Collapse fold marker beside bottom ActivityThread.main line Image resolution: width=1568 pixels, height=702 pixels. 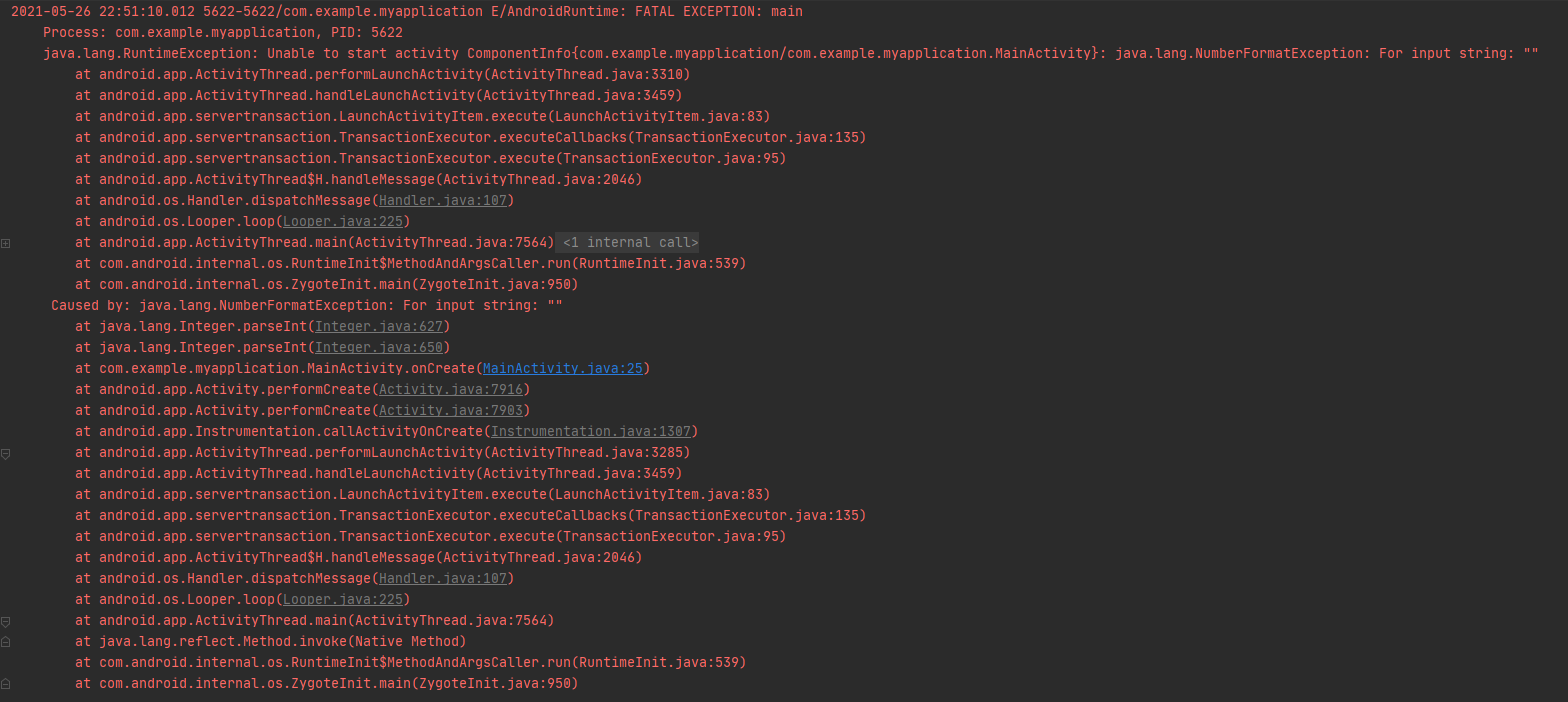[x=6, y=621]
